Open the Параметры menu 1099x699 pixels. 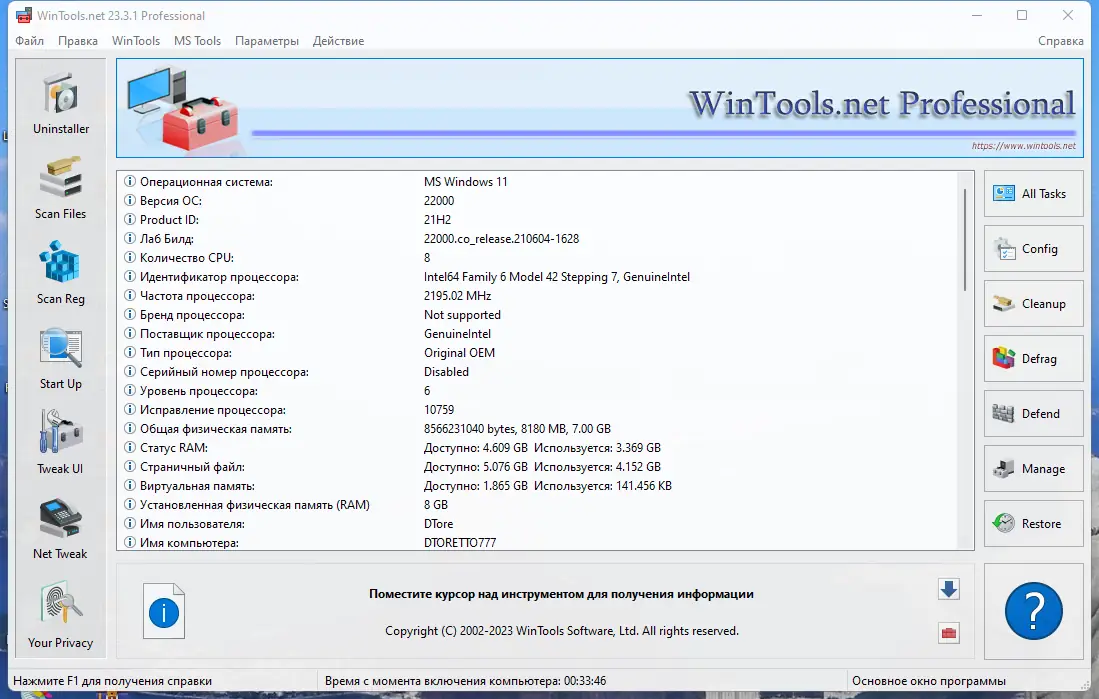267,41
